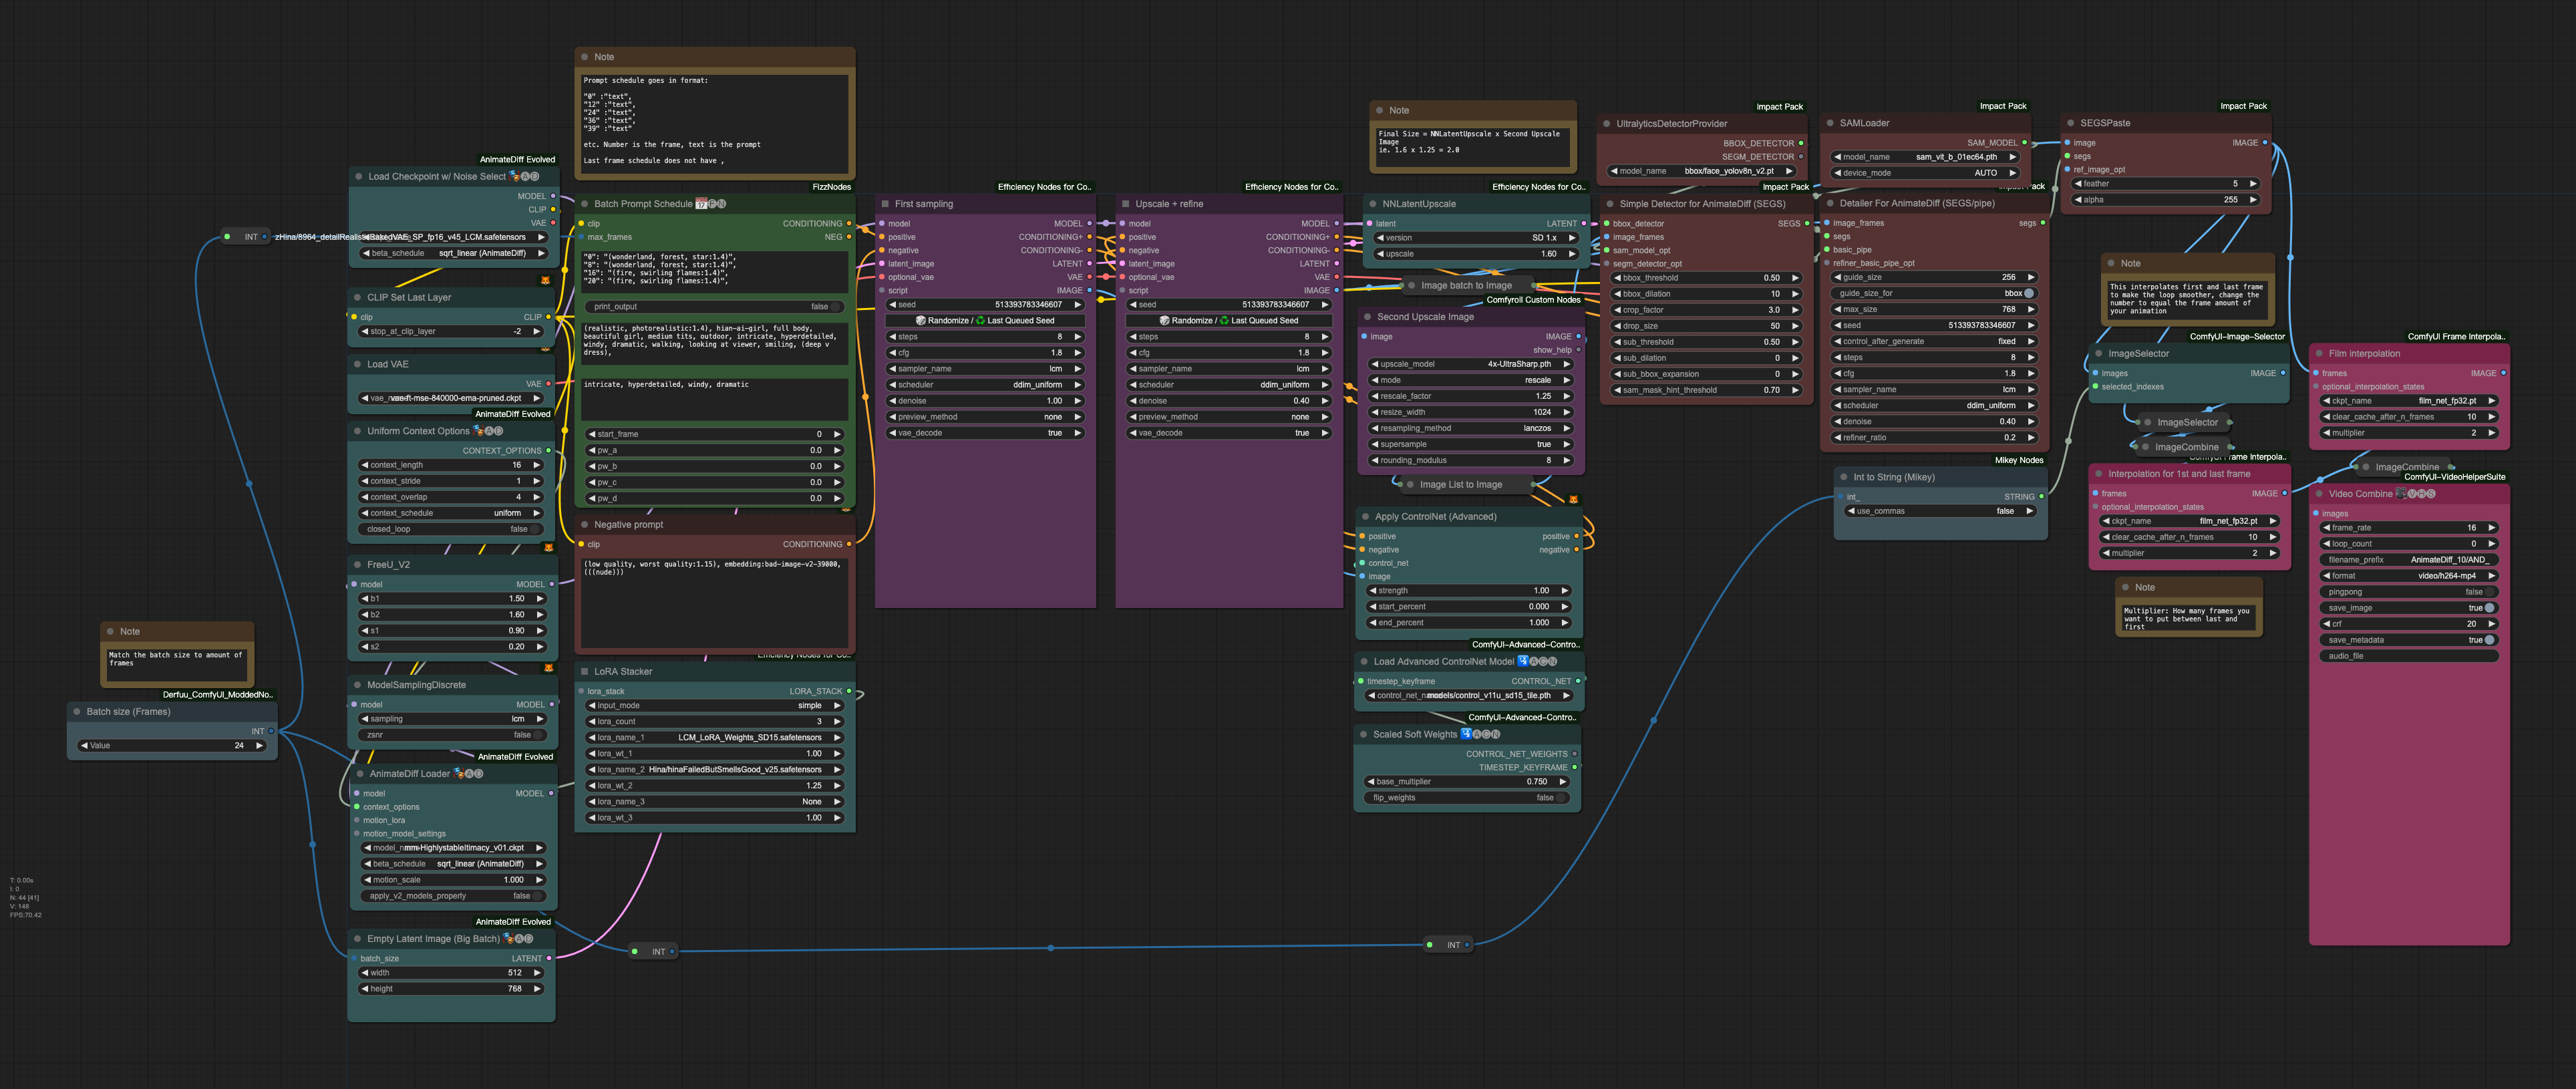Click collapse dot on Film interpolation node
The height and width of the screenshot is (1089, 2576).
pyautogui.click(x=2319, y=354)
